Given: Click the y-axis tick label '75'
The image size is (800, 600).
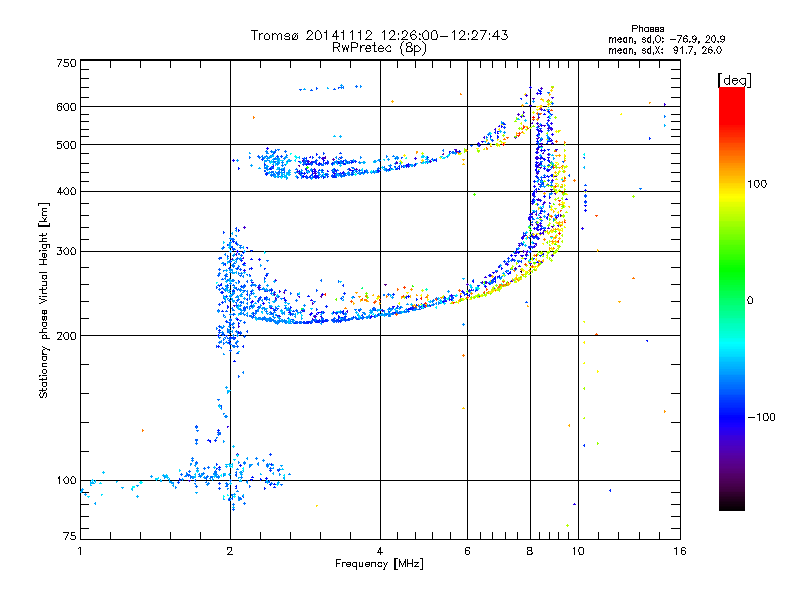Looking at the screenshot, I should coord(70,536).
